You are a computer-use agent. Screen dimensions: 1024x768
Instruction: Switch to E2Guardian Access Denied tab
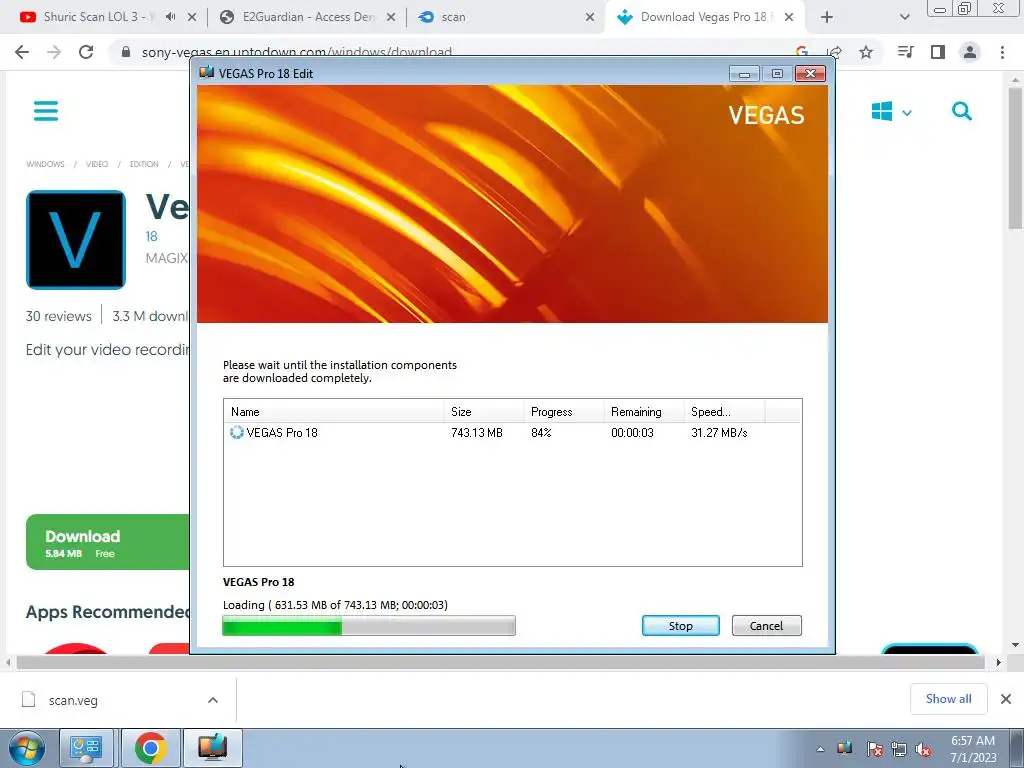coord(307,17)
